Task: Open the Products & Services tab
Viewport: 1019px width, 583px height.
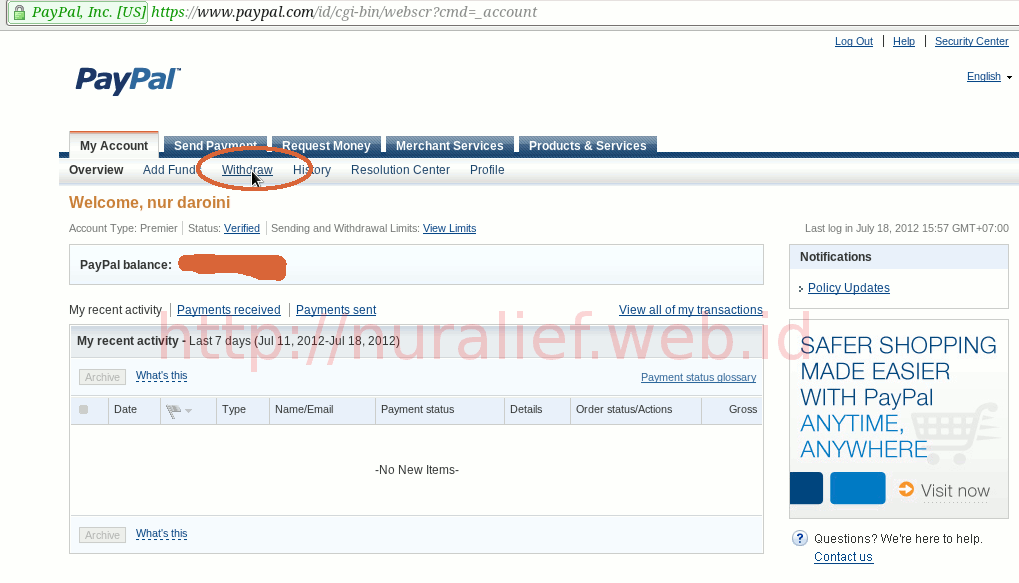Action: 587,145
